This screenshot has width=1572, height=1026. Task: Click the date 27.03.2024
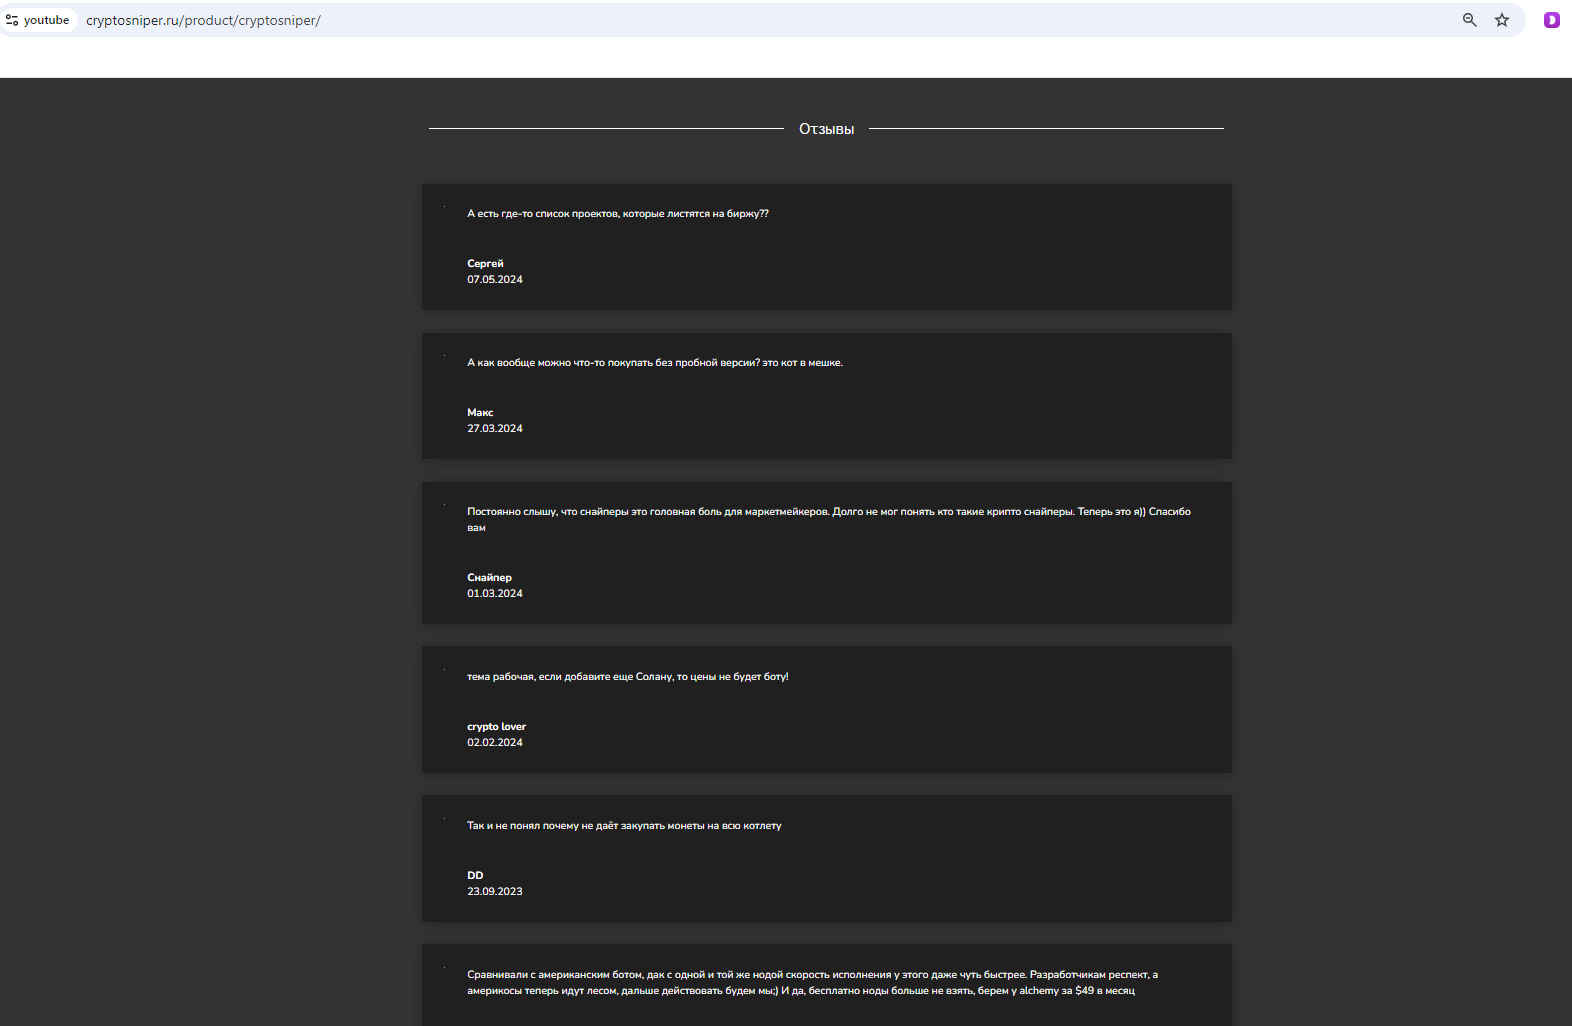494,429
